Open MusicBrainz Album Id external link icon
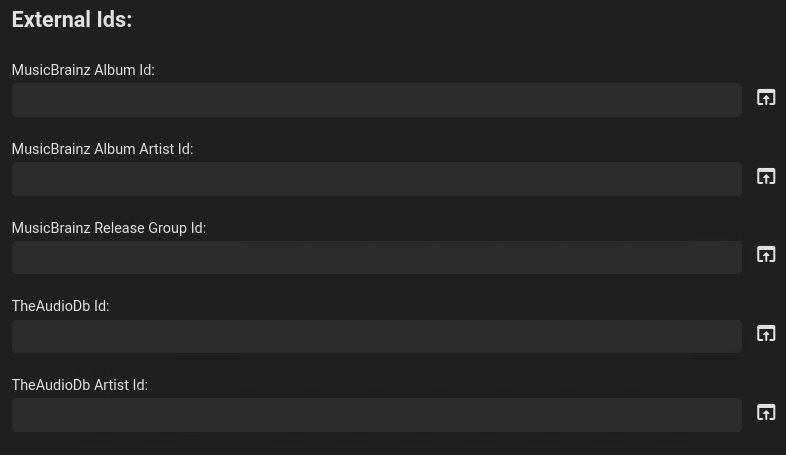Image resolution: width=786 pixels, height=455 pixels. (x=766, y=98)
